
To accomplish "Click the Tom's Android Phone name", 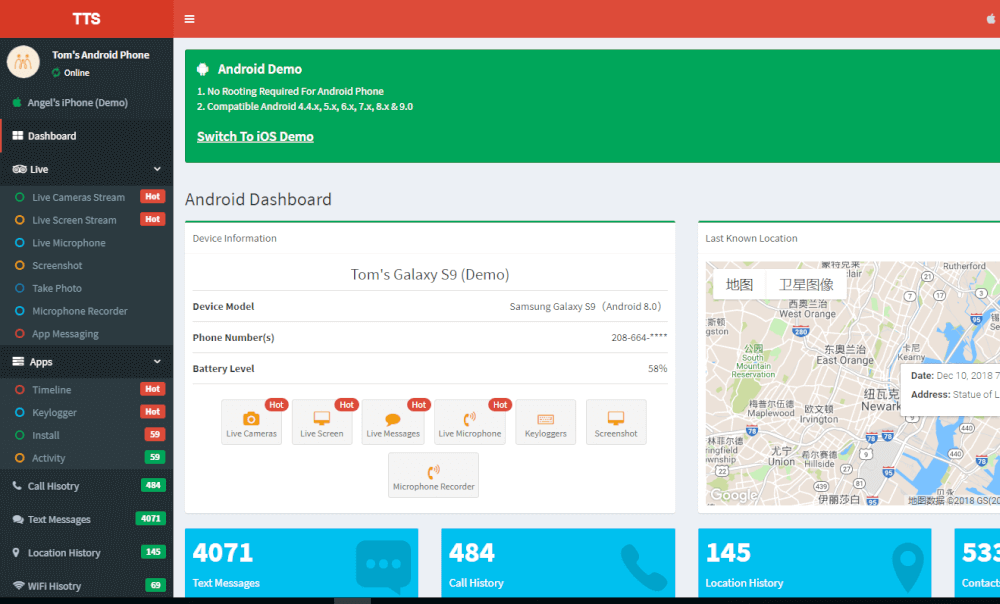I will (101, 55).
